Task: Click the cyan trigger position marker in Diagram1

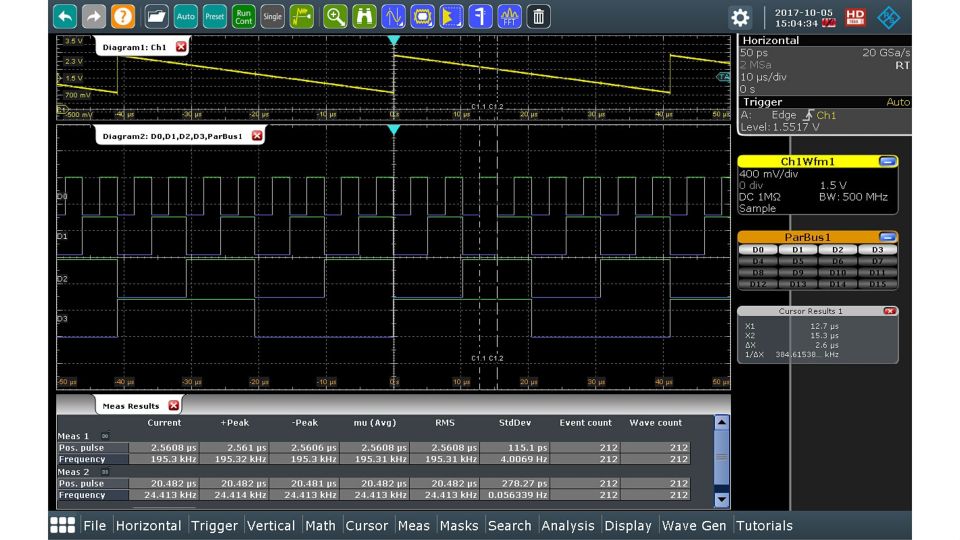Action: click(x=394, y=40)
